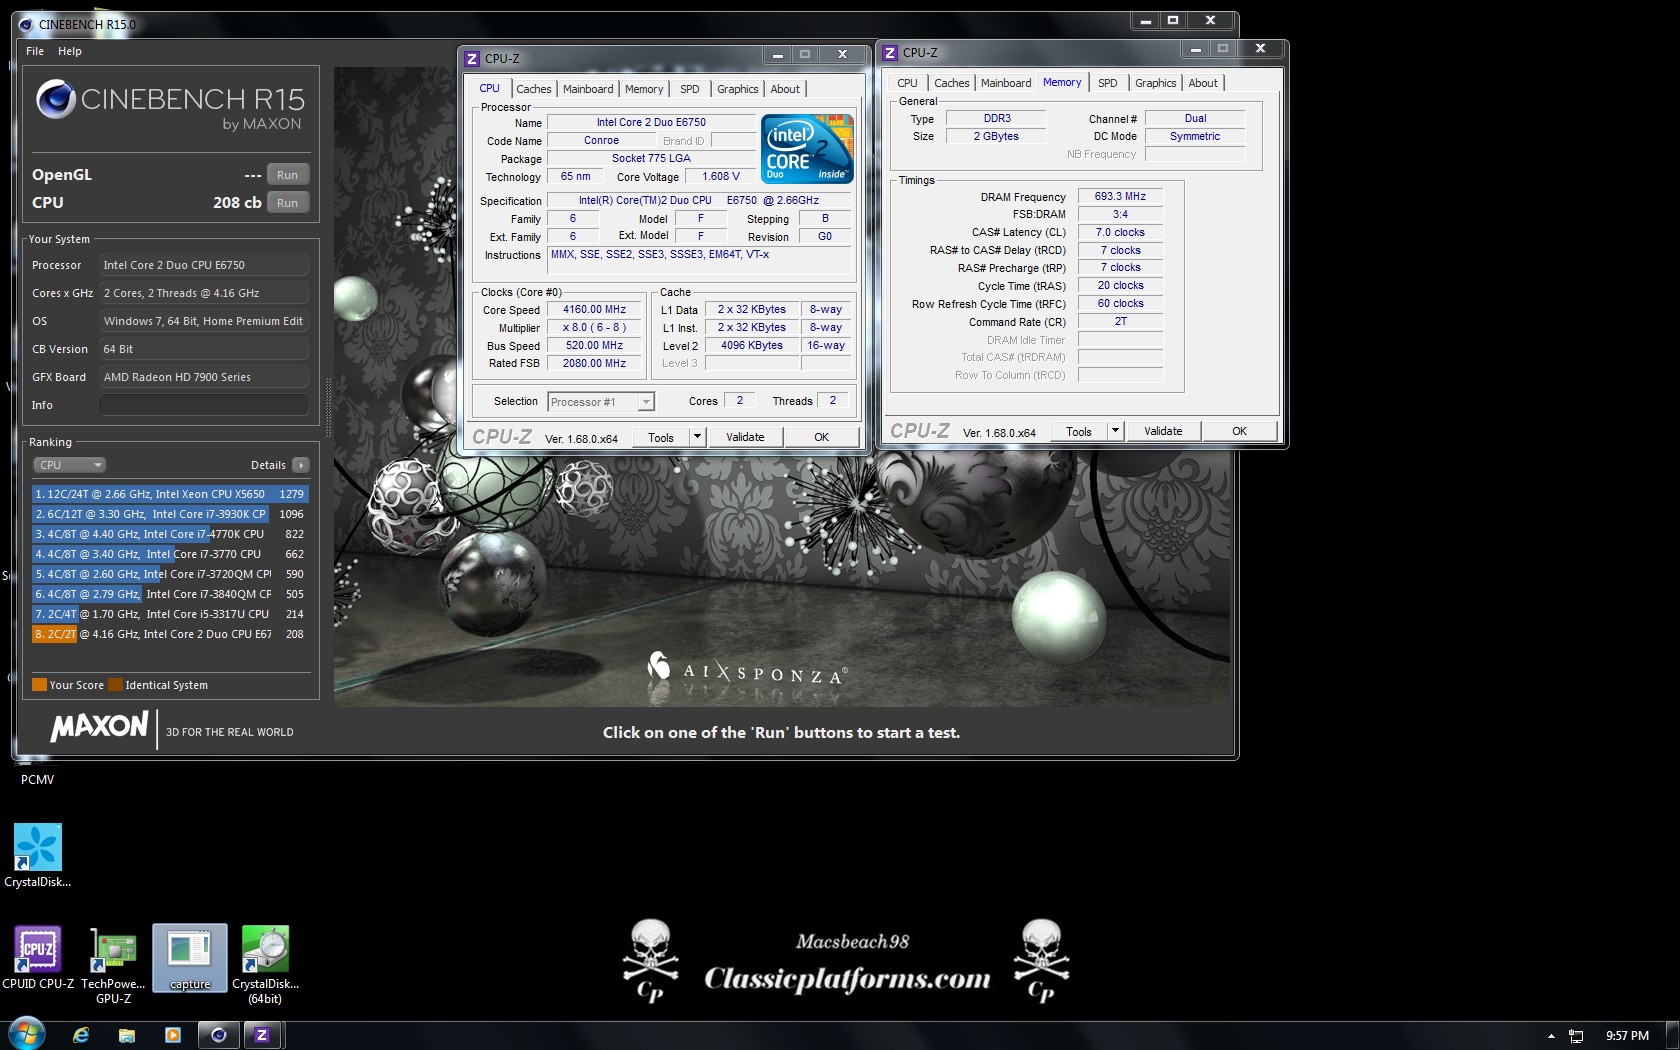Show hidden system tray icons
This screenshot has width=1680, height=1050.
coord(1551,1036)
